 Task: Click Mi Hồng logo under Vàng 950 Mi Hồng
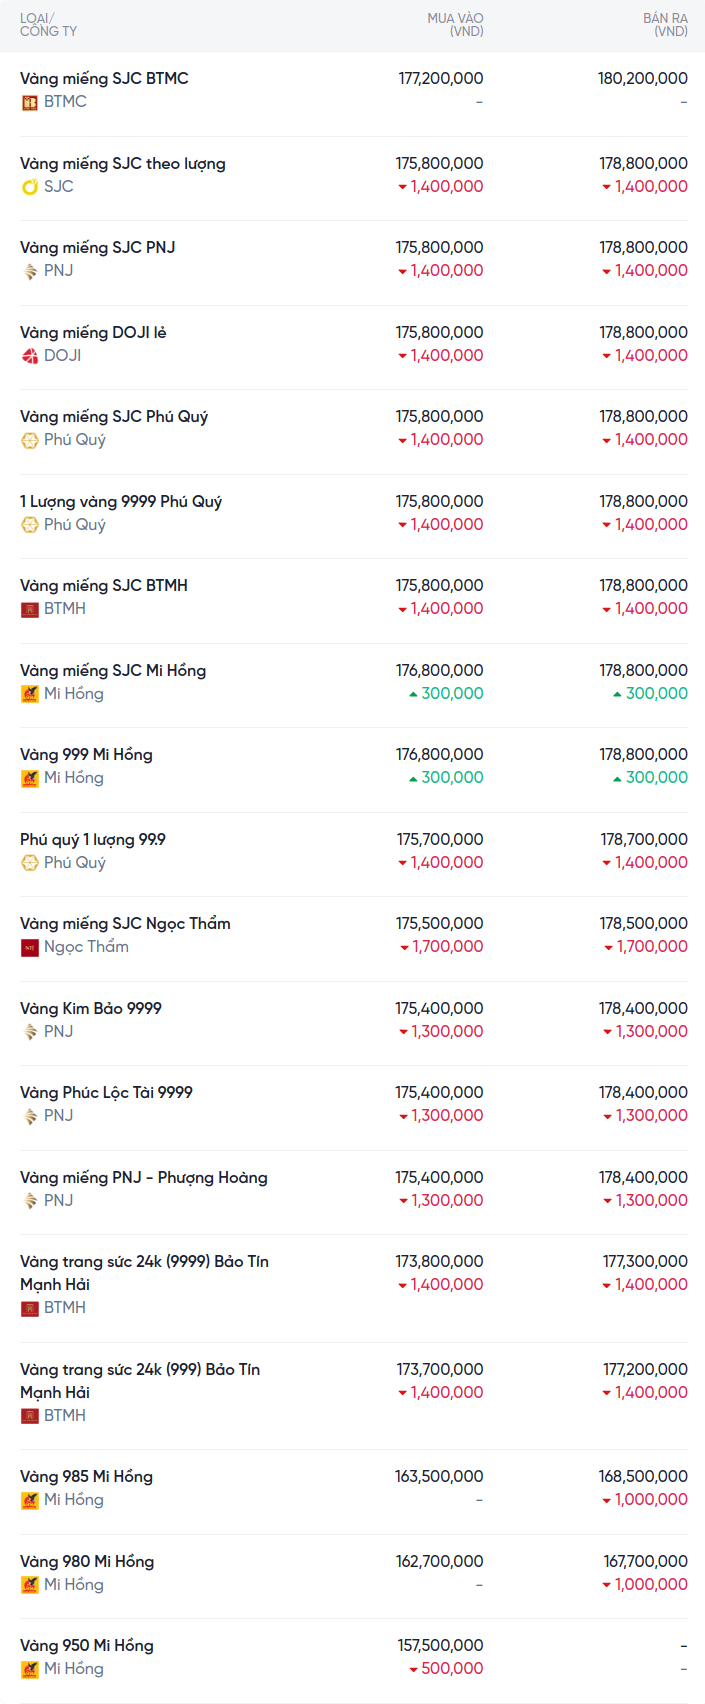click(x=30, y=1669)
